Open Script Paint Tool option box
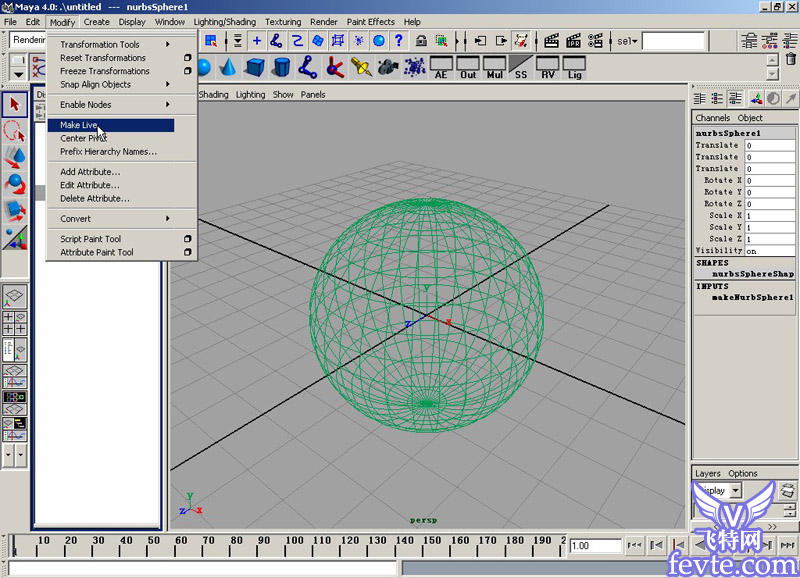800x578 pixels. point(187,239)
